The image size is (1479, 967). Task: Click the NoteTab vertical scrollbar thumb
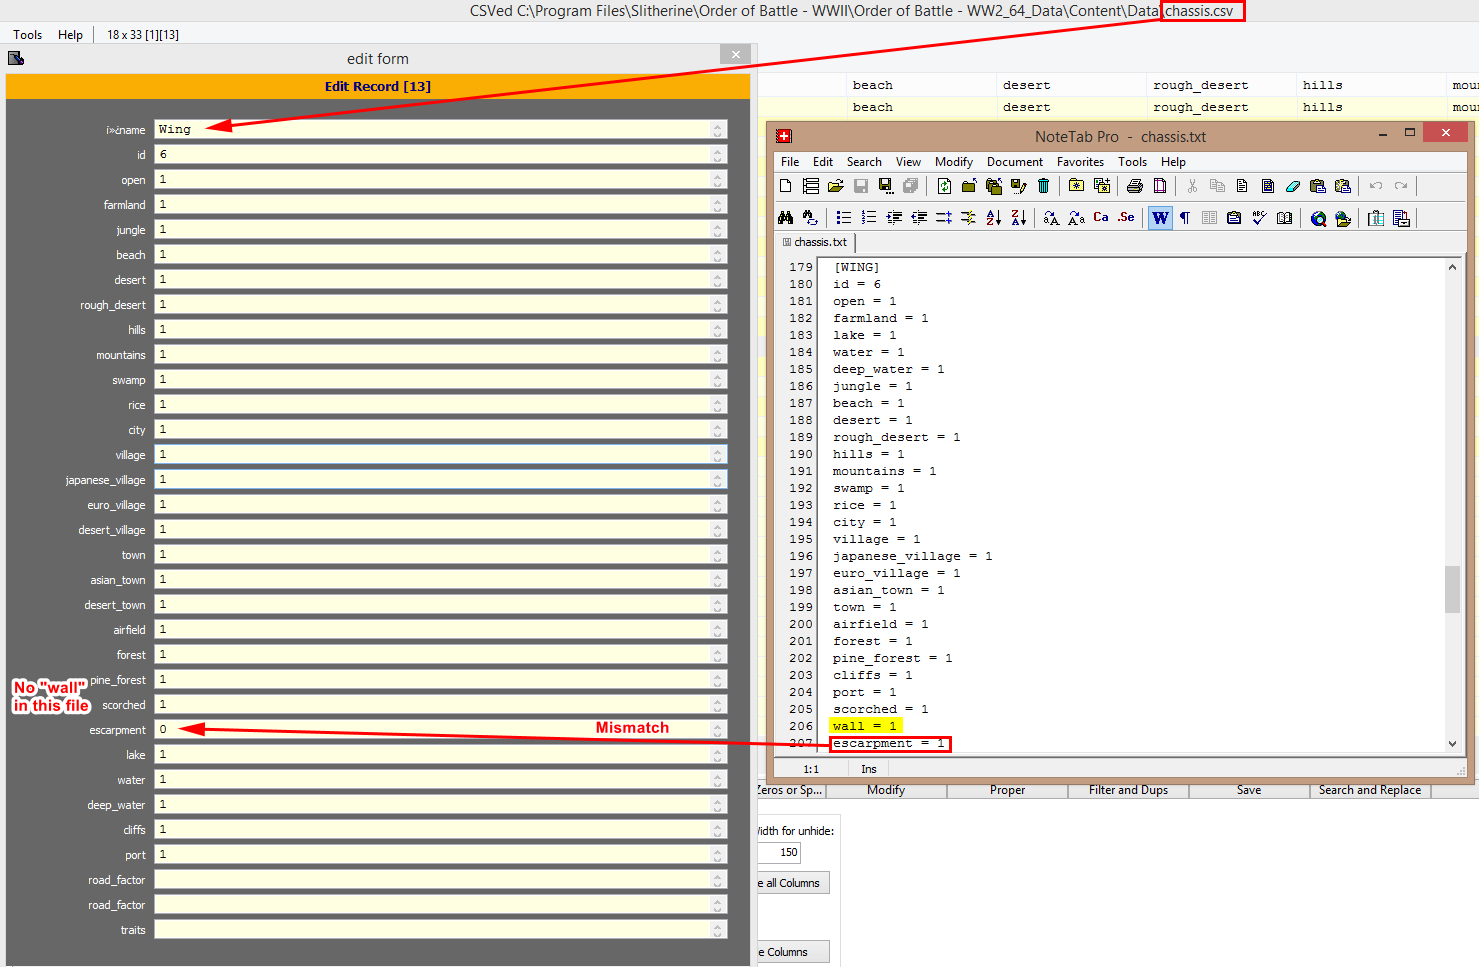(x=1452, y=589)
